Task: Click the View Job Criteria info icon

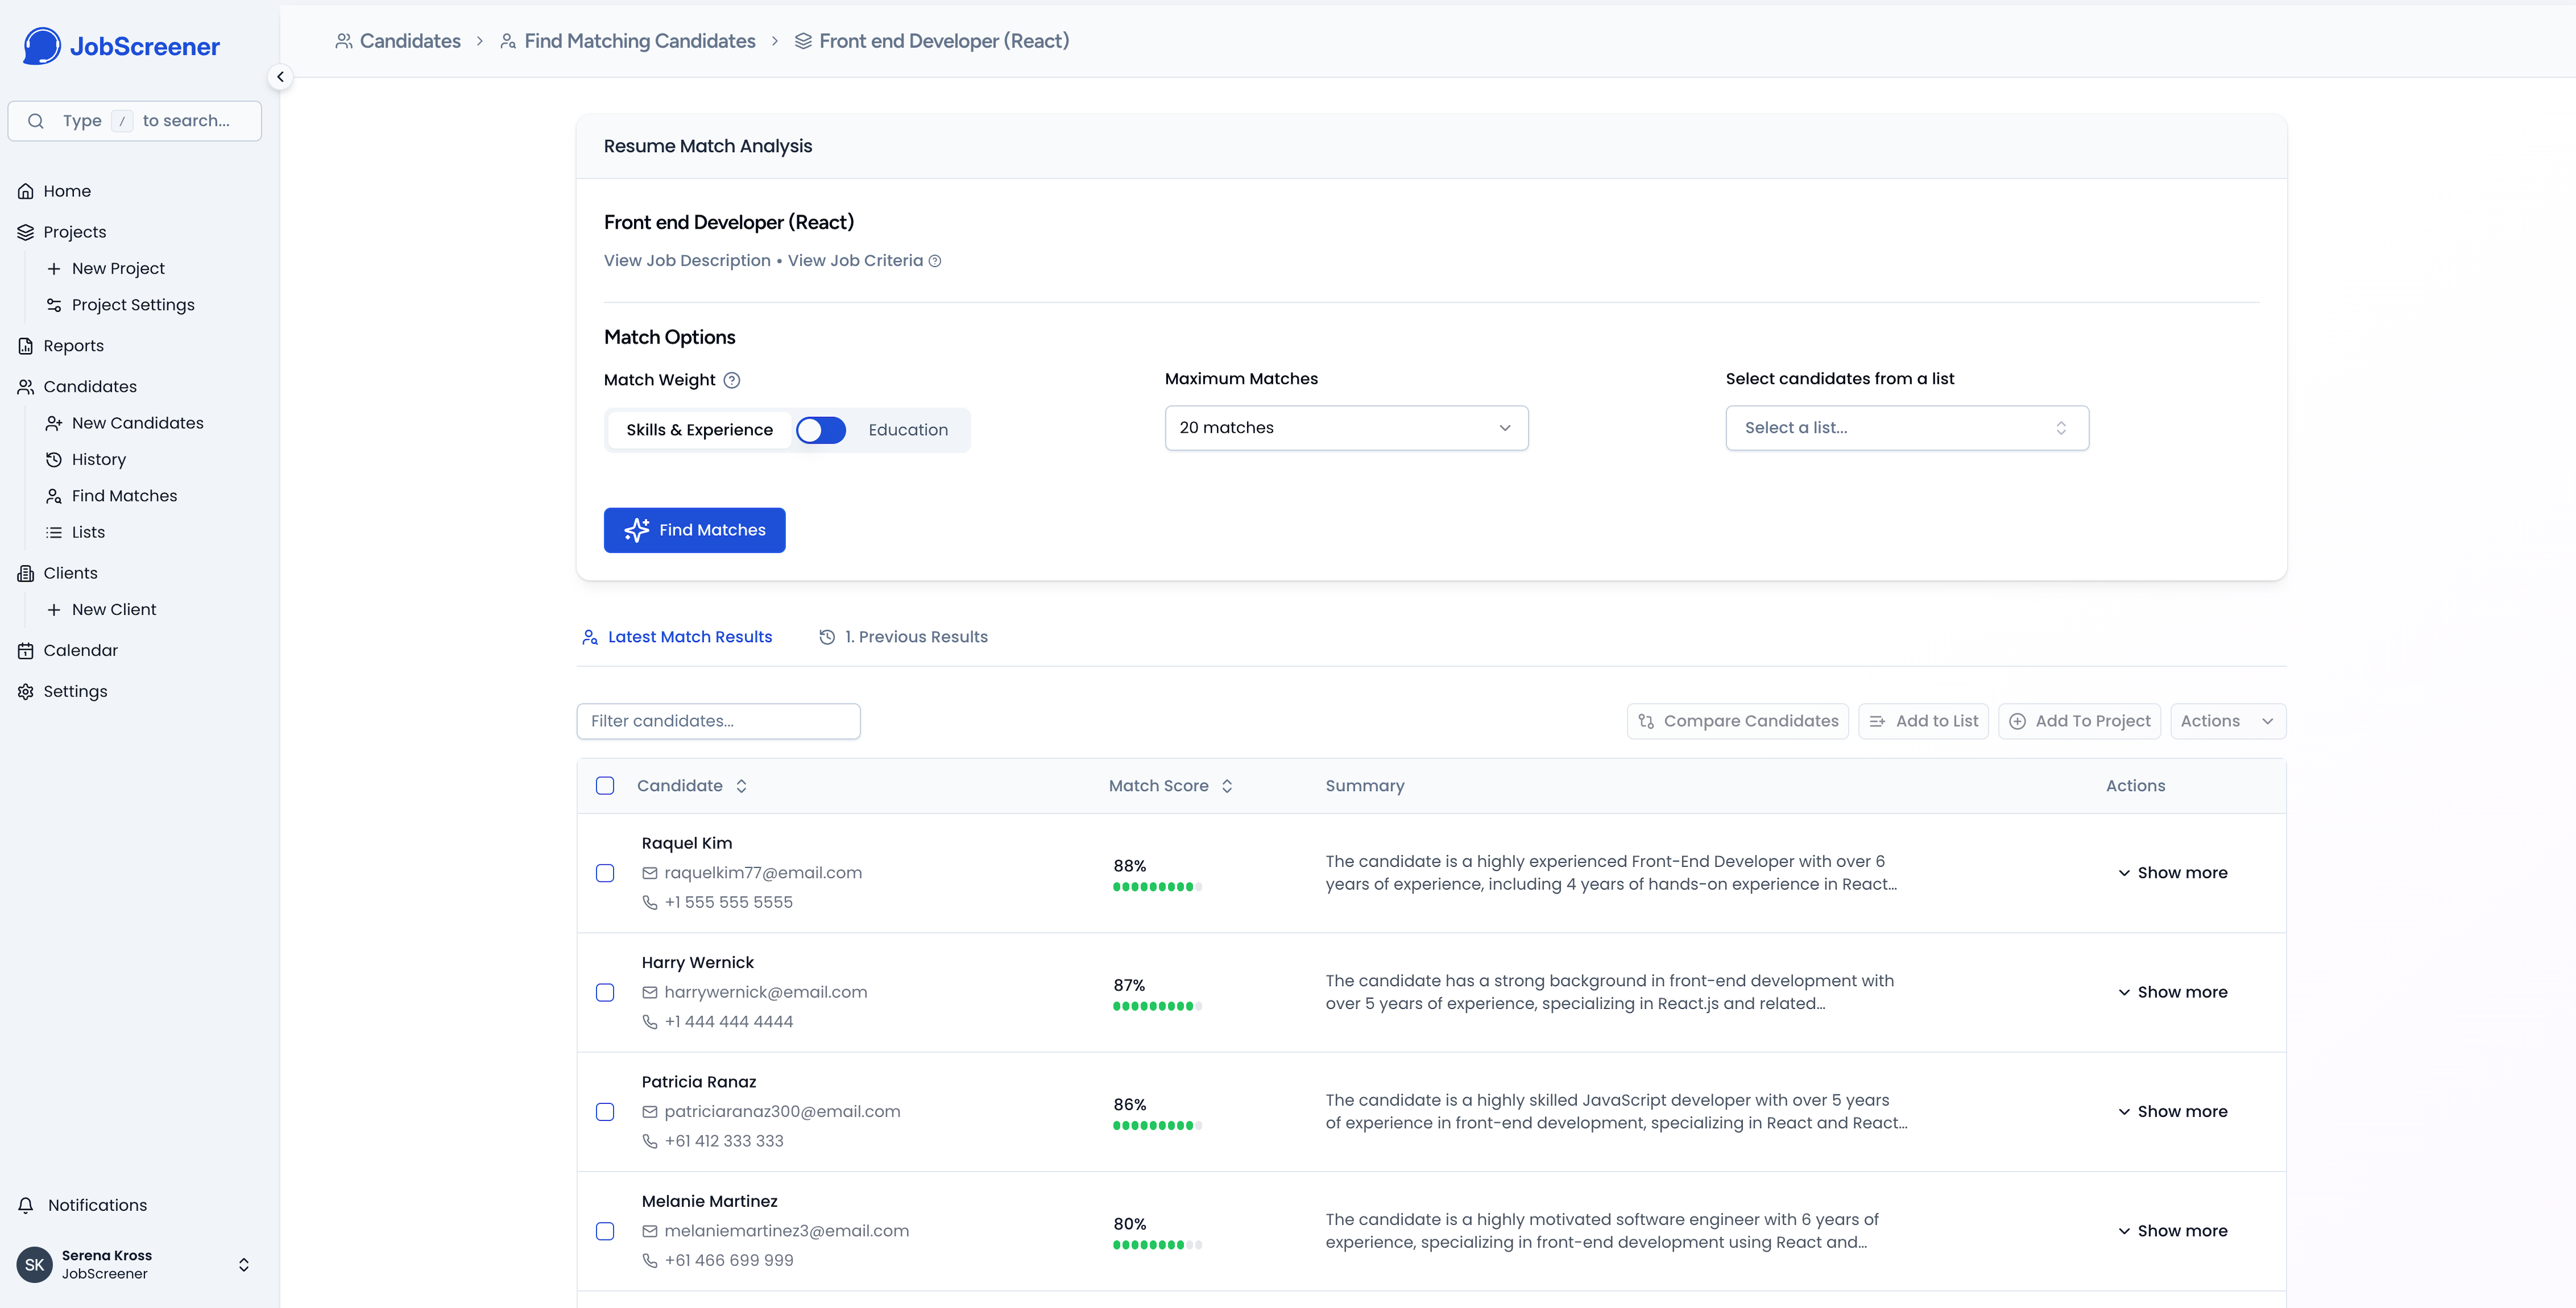Action: pos(935,261)
